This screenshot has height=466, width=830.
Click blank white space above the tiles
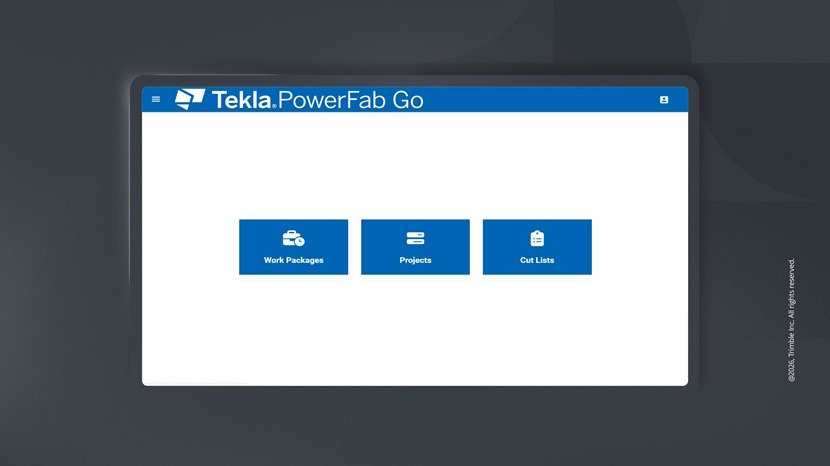[x=415, y=165]
